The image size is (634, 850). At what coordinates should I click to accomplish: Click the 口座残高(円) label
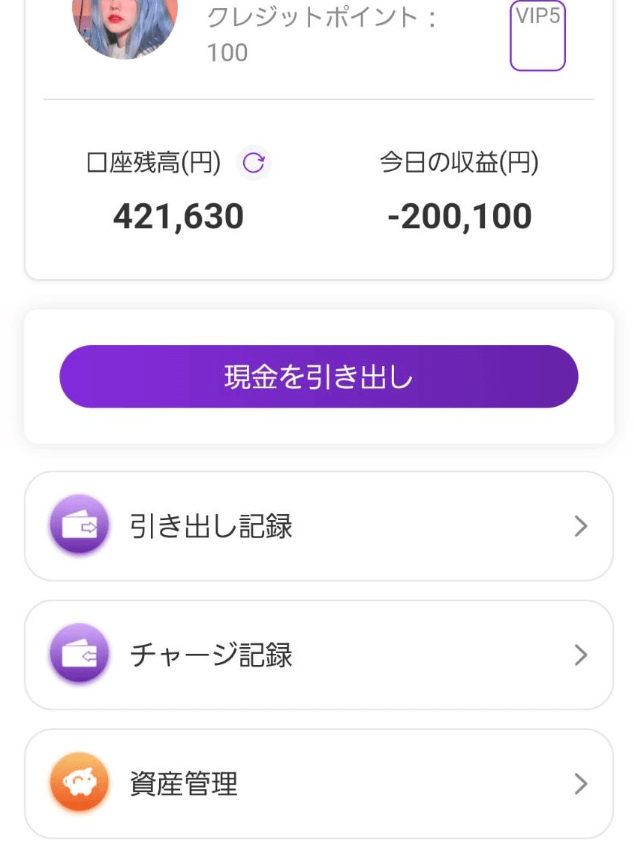[154, 164]
